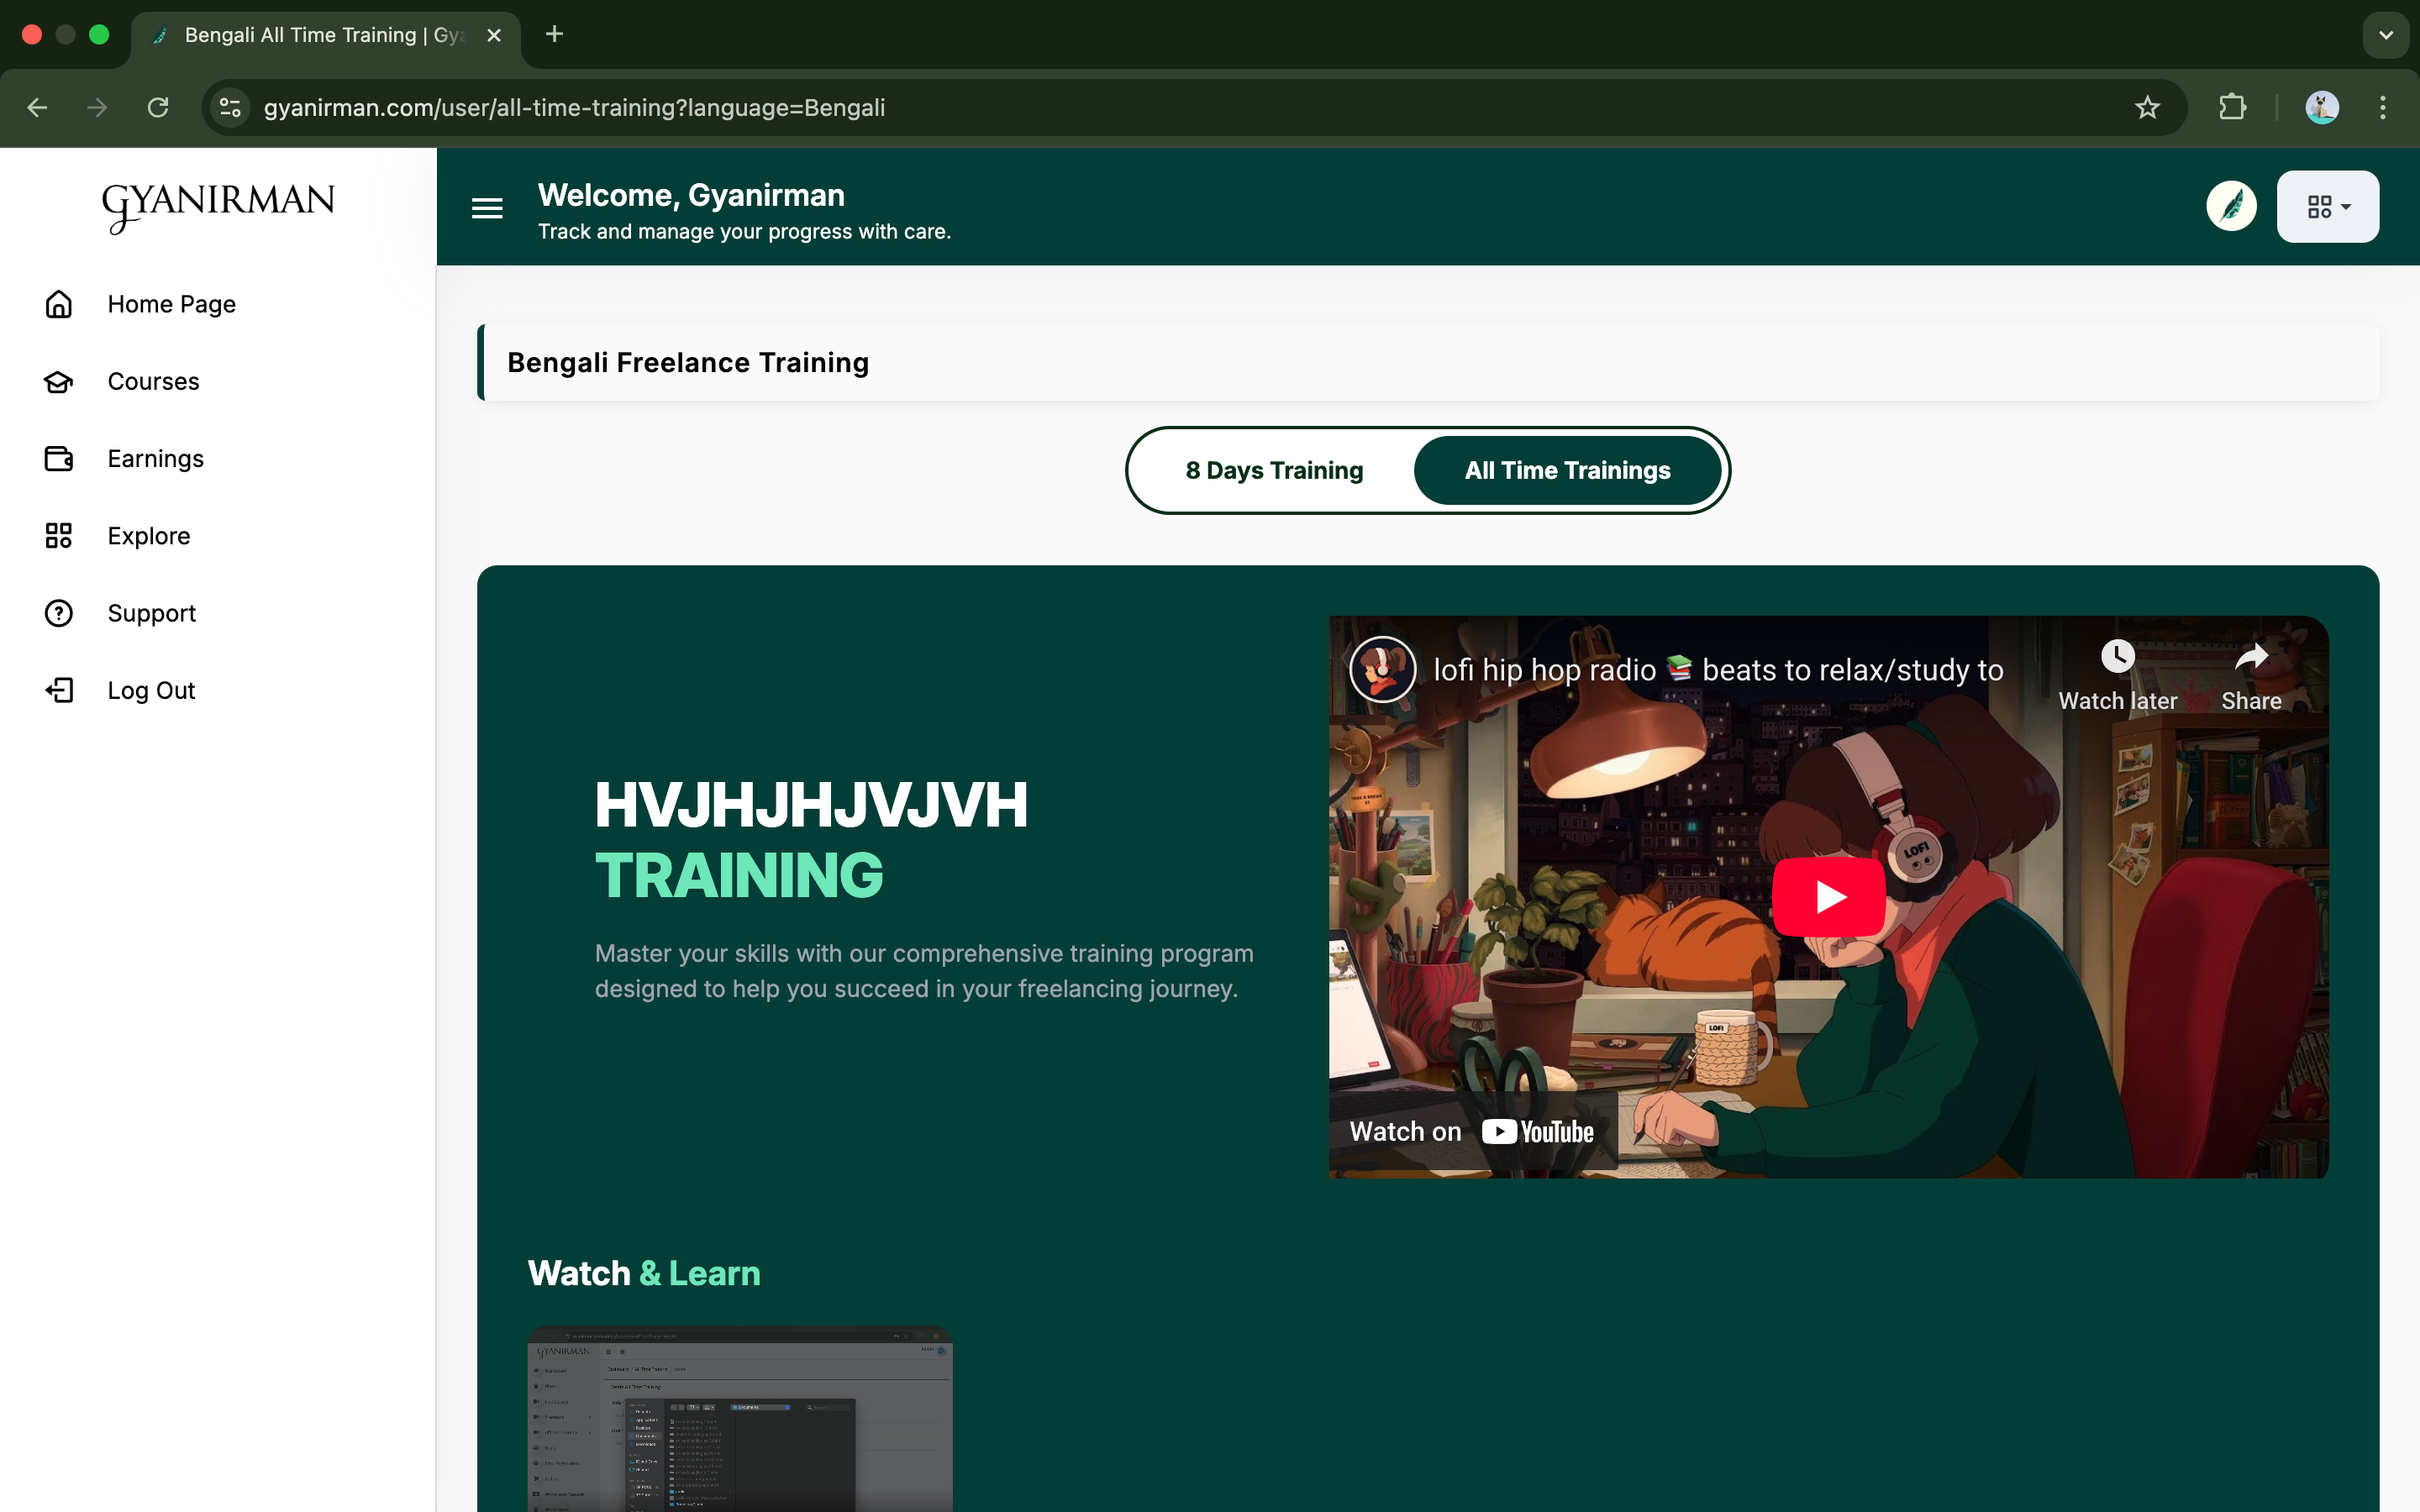Open Courses via graduation cap icon

tap(59, 381)
